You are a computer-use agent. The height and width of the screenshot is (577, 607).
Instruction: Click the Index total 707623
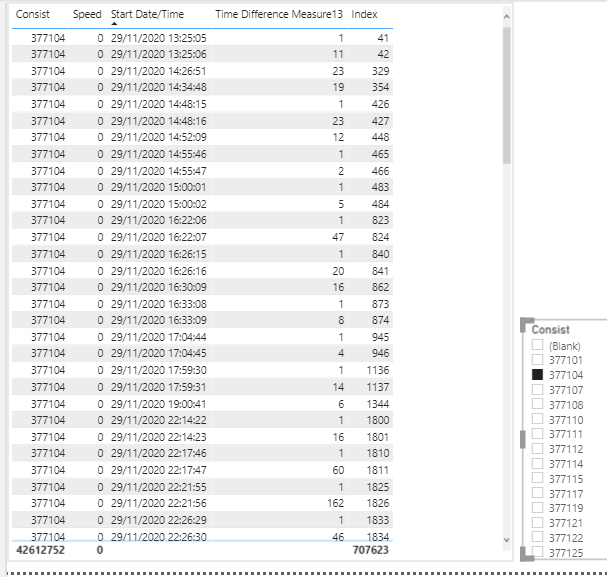tap(370, 550)
